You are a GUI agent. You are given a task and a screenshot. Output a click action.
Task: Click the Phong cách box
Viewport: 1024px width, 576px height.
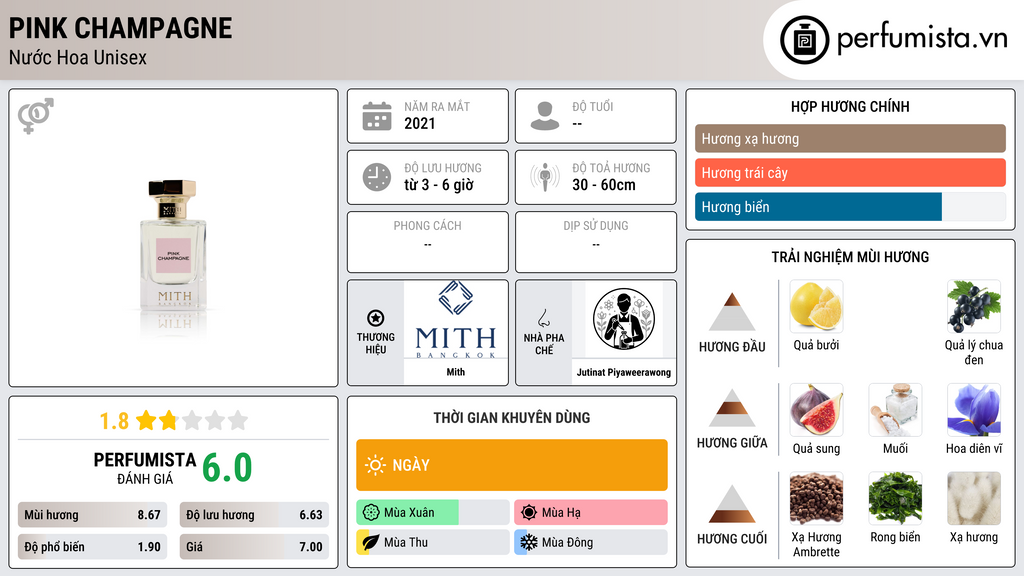[x=428, y=242]
